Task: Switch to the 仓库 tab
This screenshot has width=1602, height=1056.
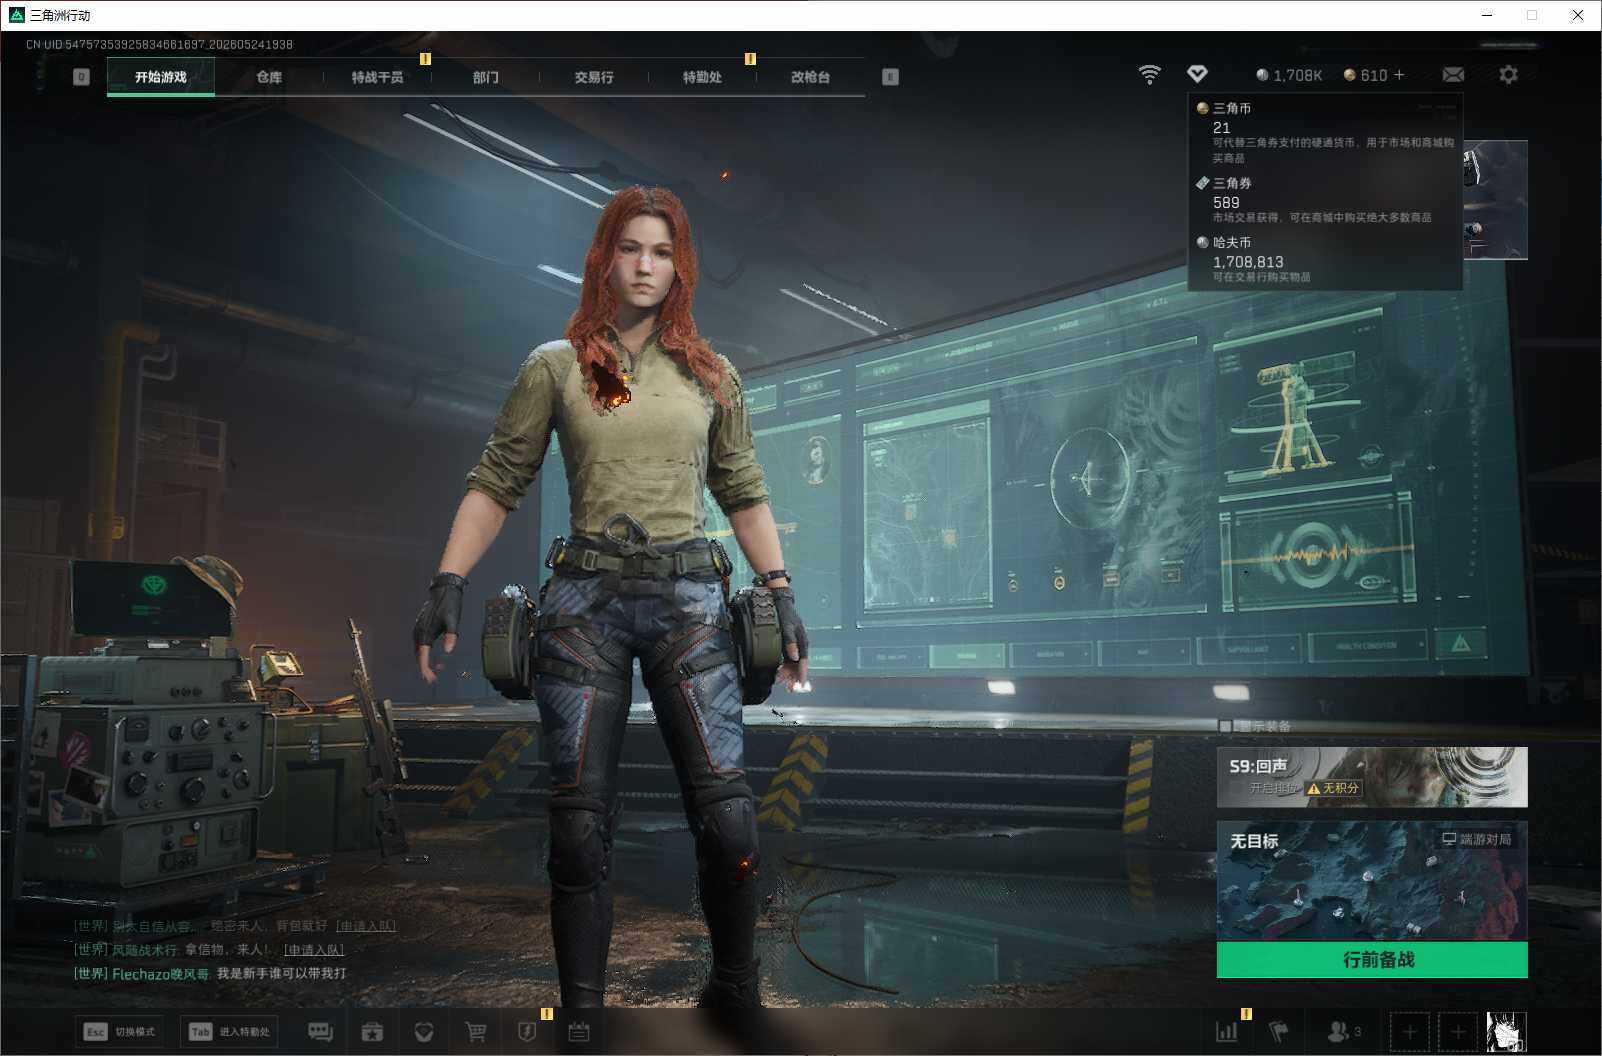Action: point(269,77)
